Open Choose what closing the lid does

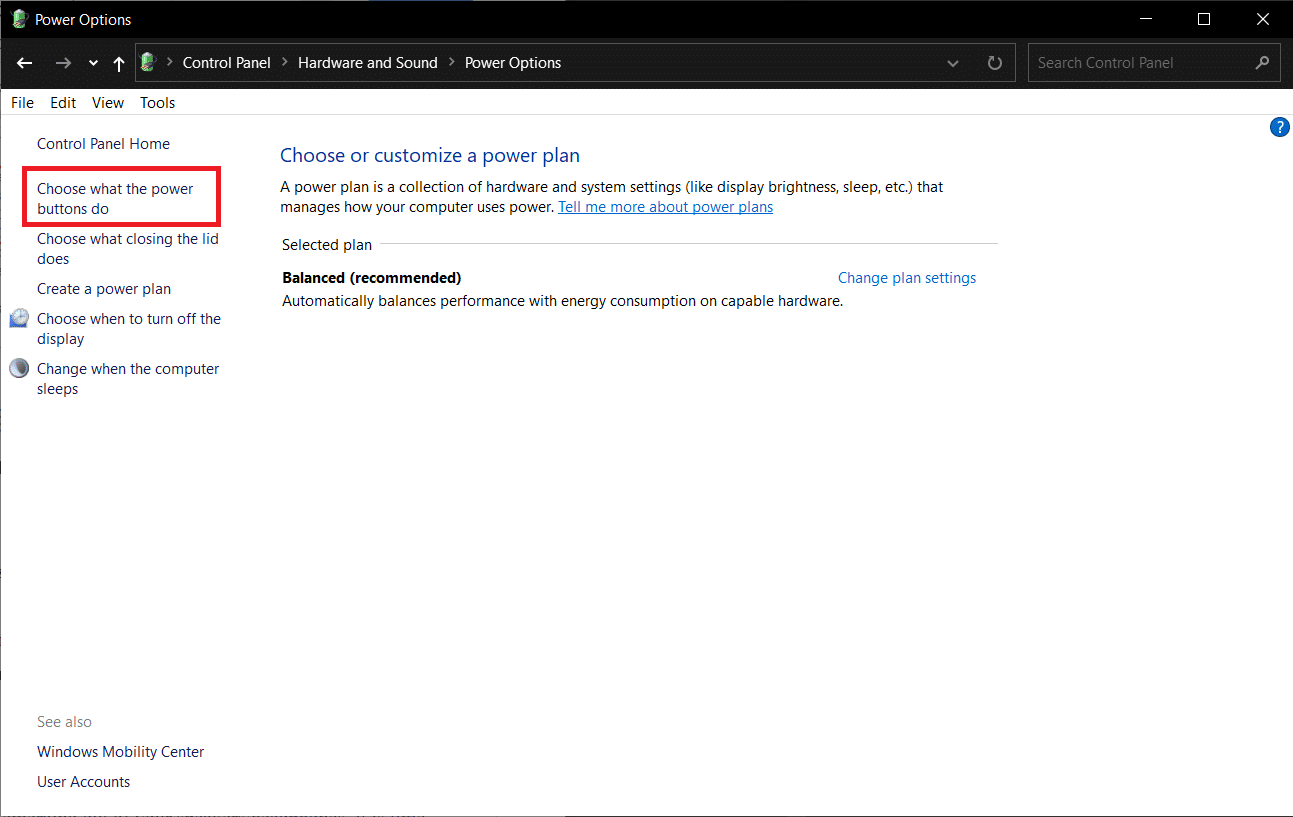point(128,249)
